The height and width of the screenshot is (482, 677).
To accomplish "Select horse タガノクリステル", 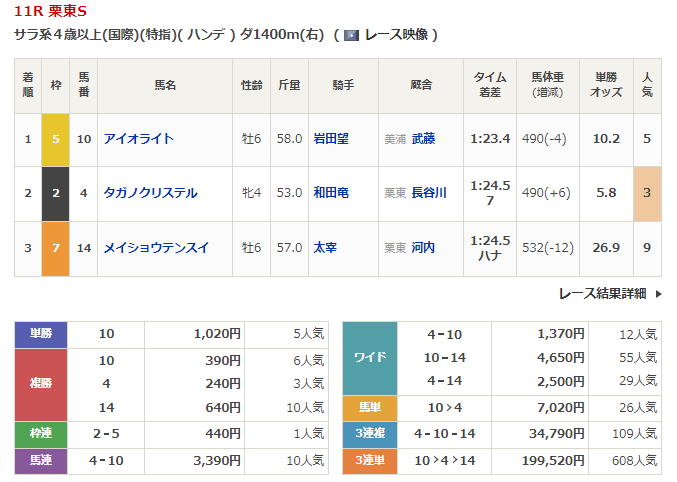I will pos(150,193).
